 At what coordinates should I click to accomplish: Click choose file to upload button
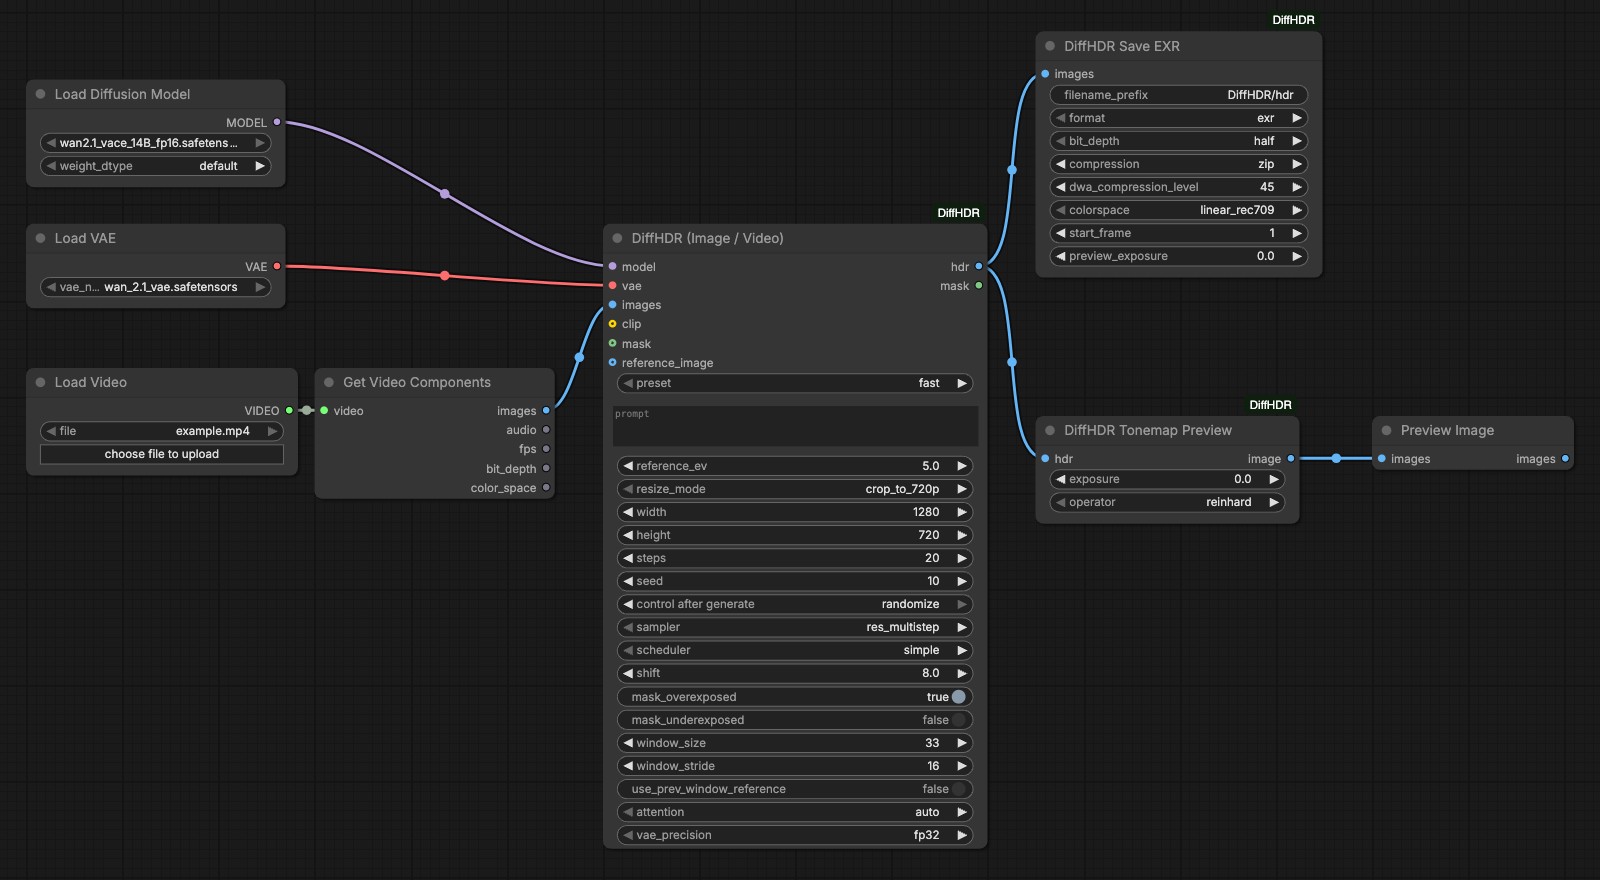click(162, 454)
